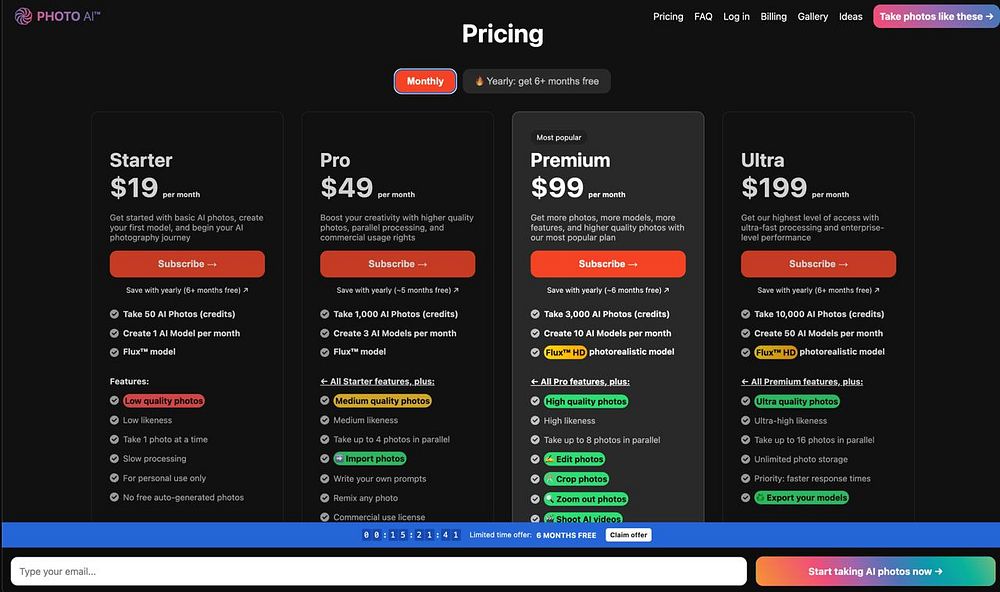The image size is (1000, 592).
Task: Click the Photo AI swirl logo icon
Action: 23,16
